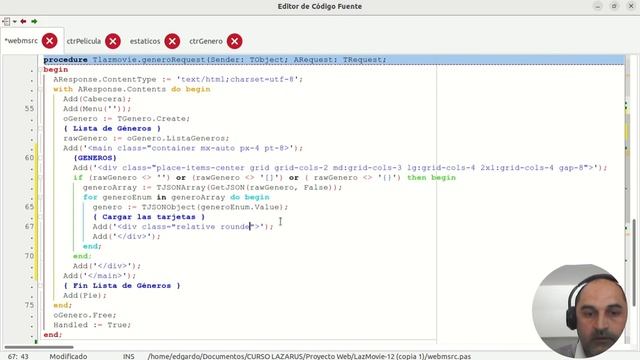Click line number 55 in gutter
640x360 pixels.
click(x=29, y=109)
